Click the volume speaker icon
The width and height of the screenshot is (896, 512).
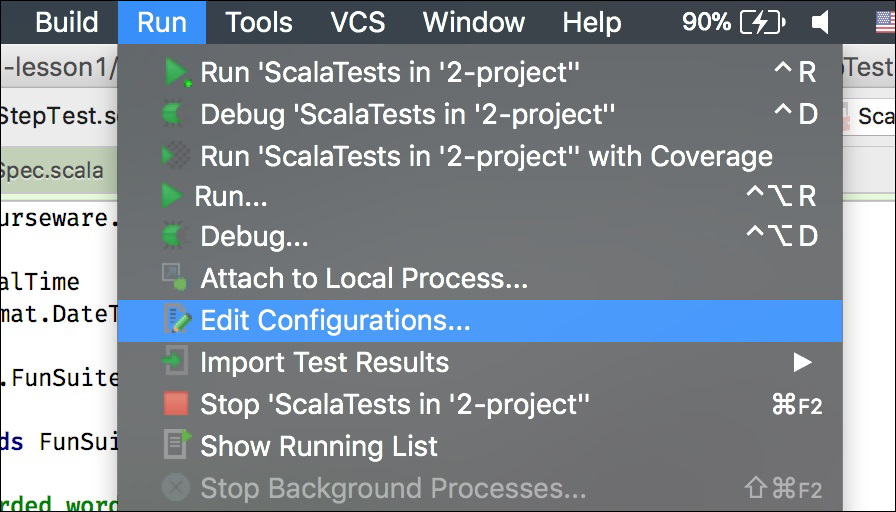(820, 22)
